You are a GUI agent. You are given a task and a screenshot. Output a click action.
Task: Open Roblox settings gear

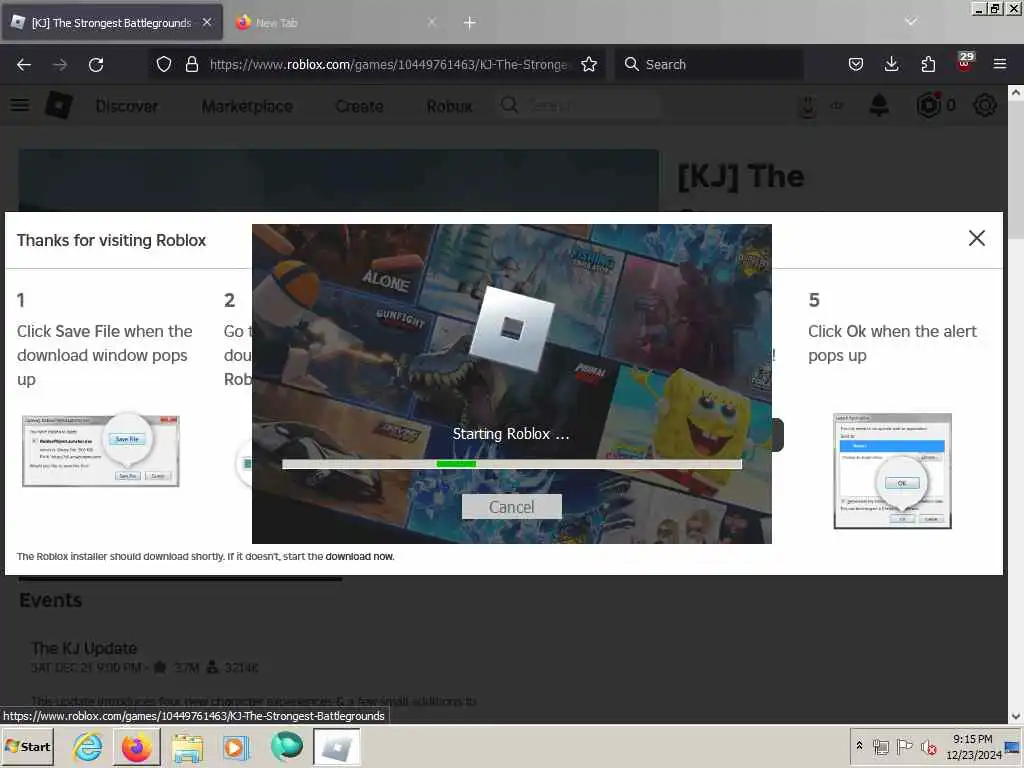985,105
